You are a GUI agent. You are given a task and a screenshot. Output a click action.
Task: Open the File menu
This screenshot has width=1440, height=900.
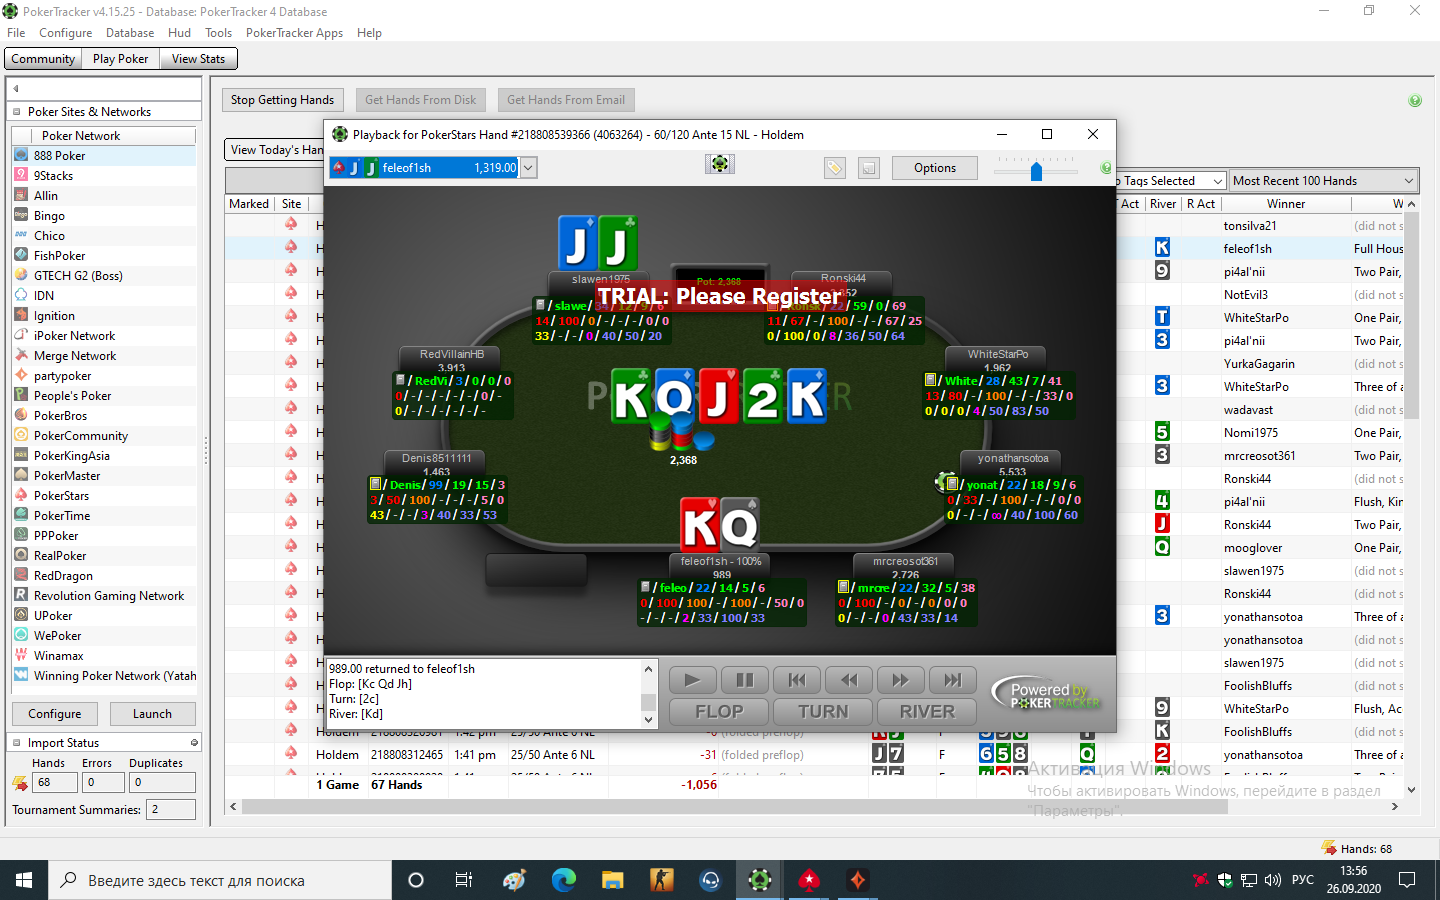point(16,33)
